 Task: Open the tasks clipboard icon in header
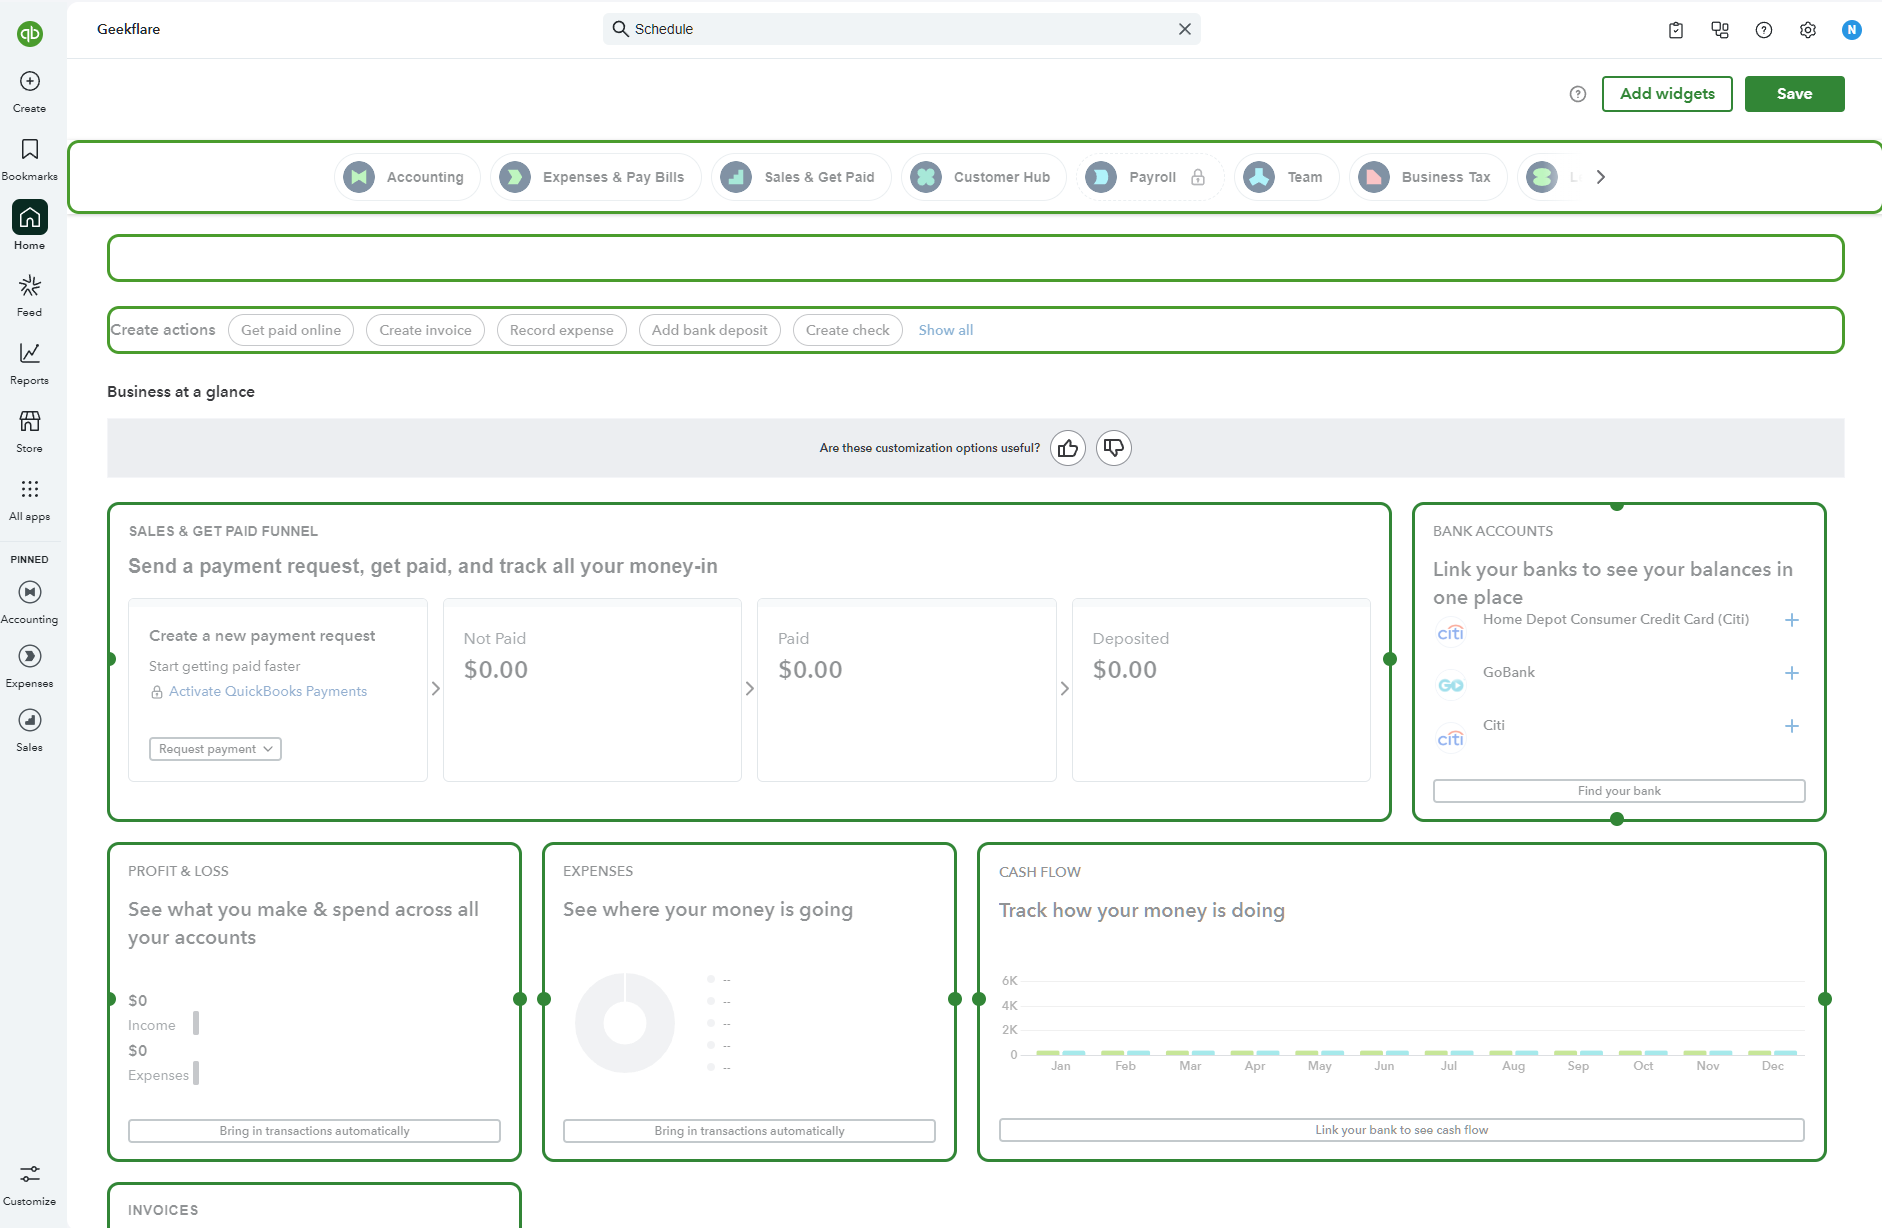click(x=1676, y=30)
